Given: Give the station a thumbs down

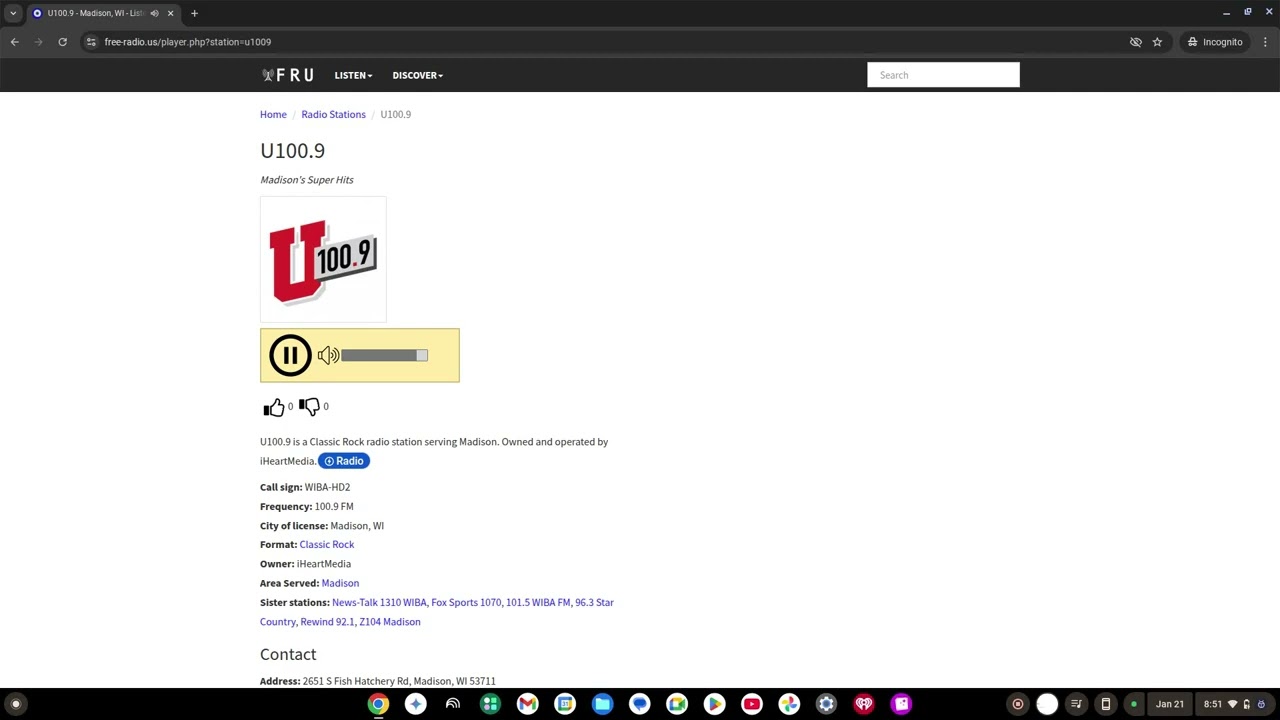Looking at the screenshot, I should pos(309,406).
